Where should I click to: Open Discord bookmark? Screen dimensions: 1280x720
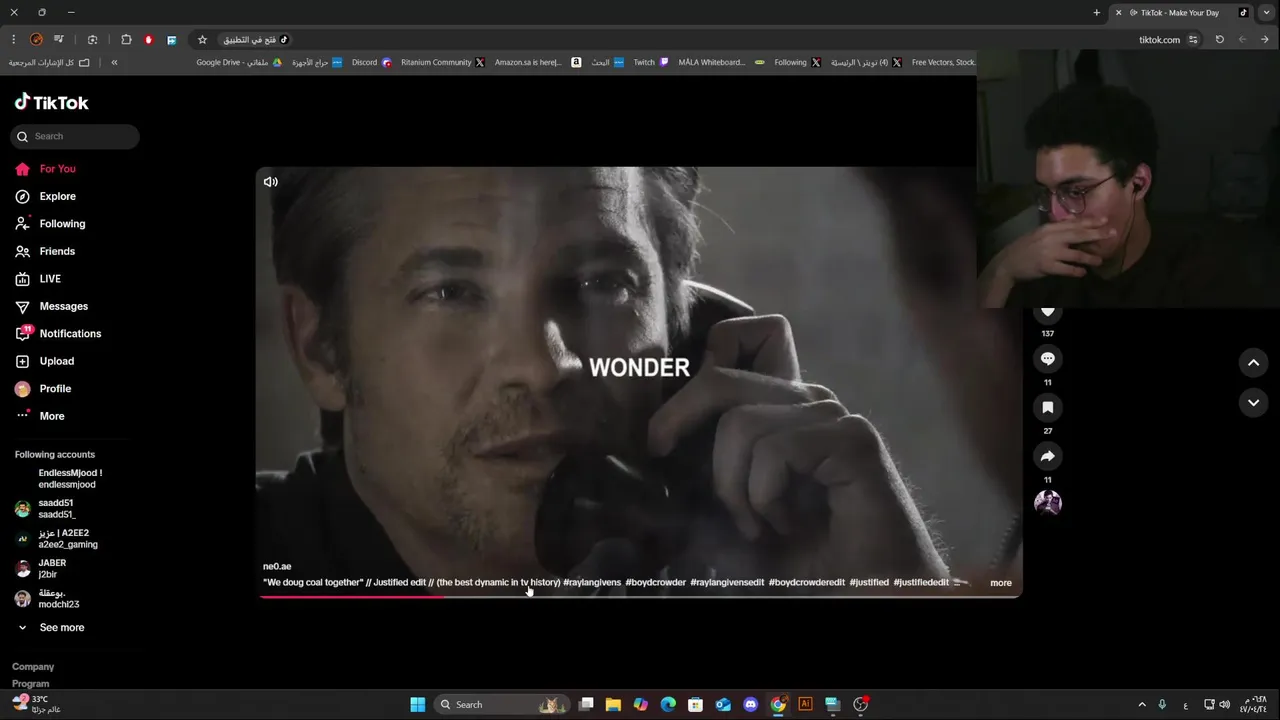point(372,62)
